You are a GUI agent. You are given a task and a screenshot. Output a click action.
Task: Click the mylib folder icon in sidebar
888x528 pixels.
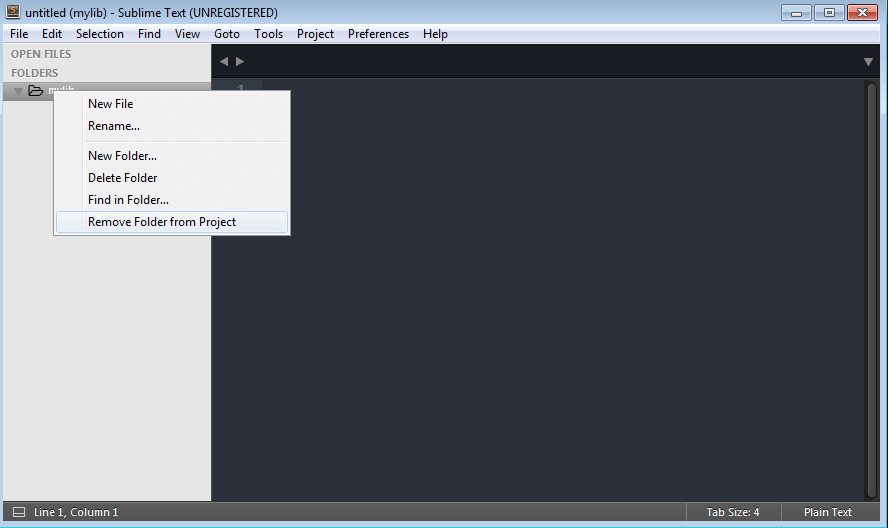pyautogui.click(x=36, y=91)
